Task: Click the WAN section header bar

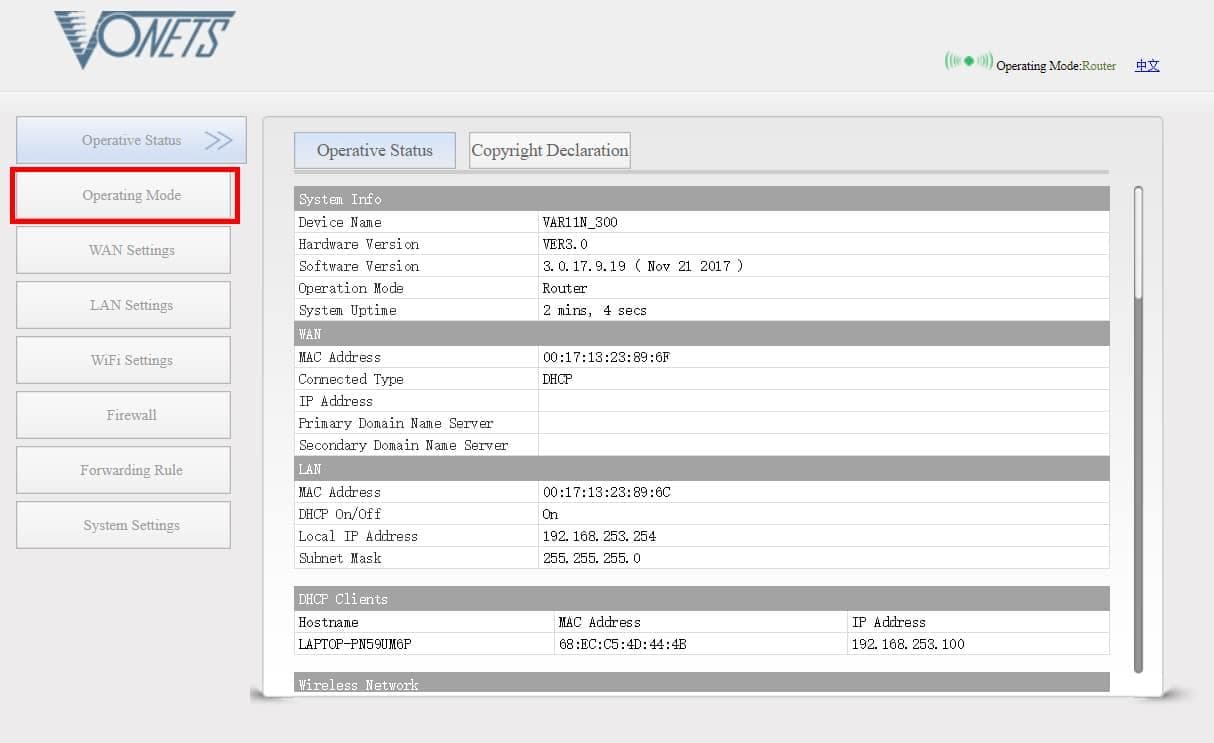Action: pyautogui.click(x=310, y=334)
